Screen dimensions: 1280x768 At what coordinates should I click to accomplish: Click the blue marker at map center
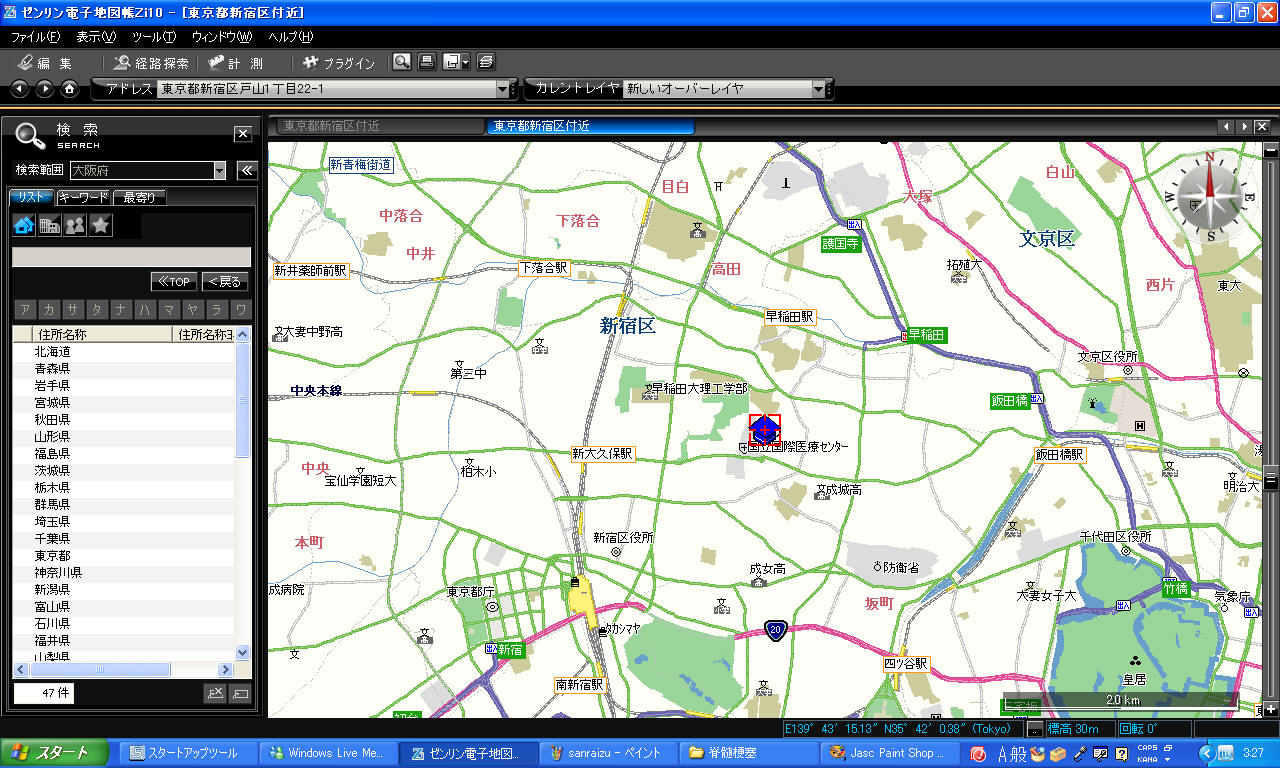[x=765, y=429]
